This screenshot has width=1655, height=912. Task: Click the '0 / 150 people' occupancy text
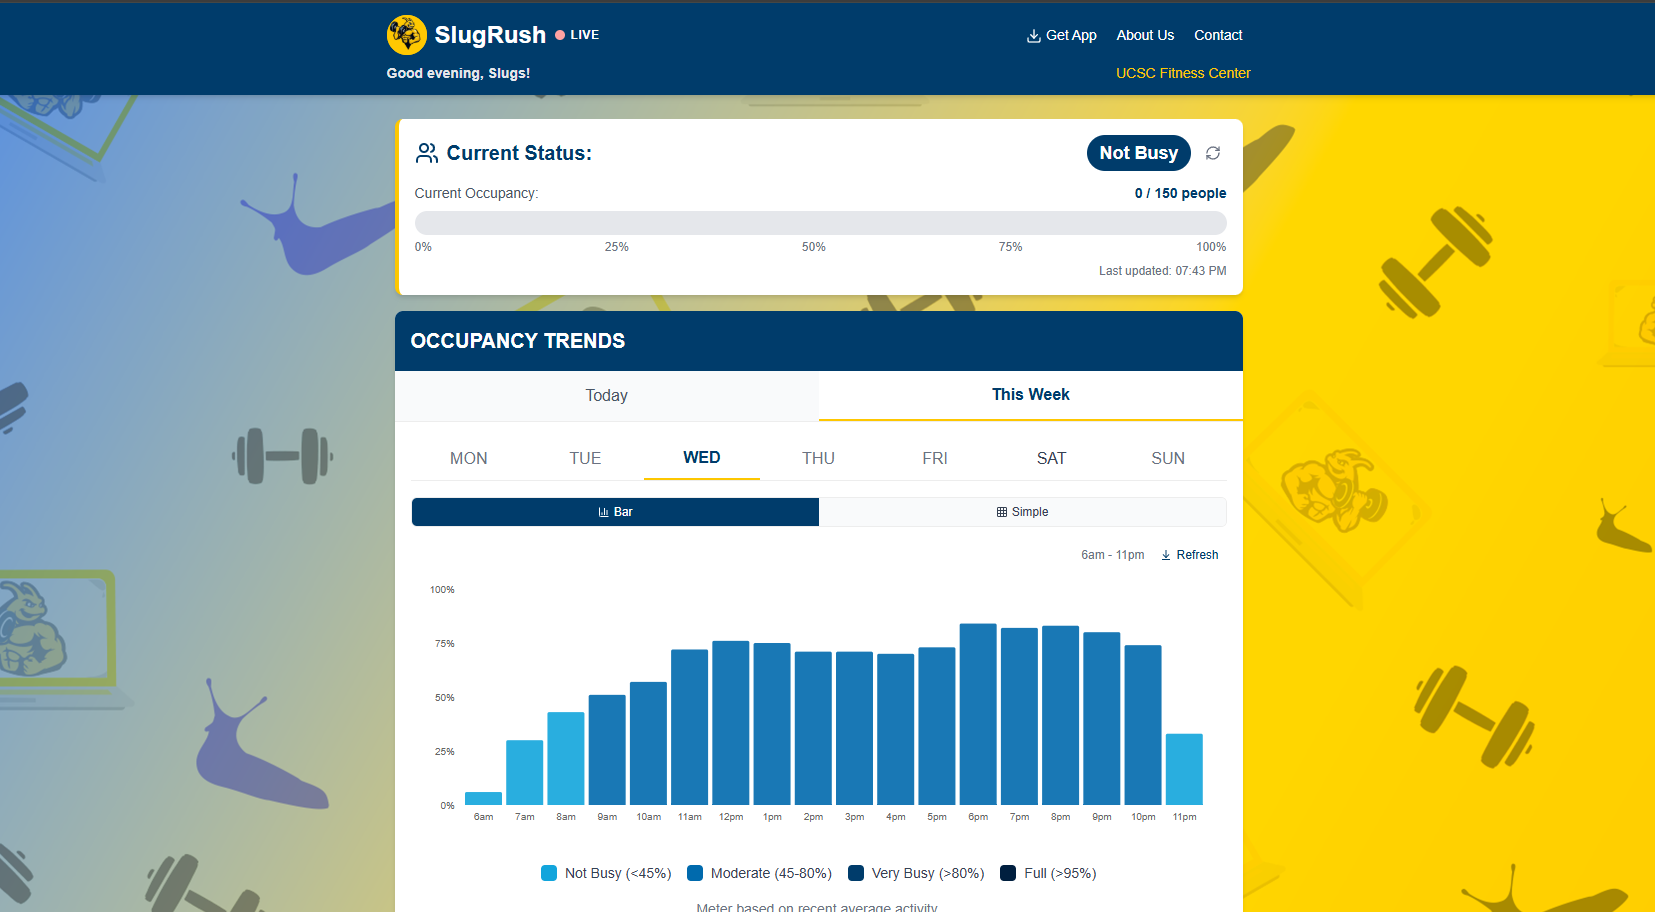1180,193
